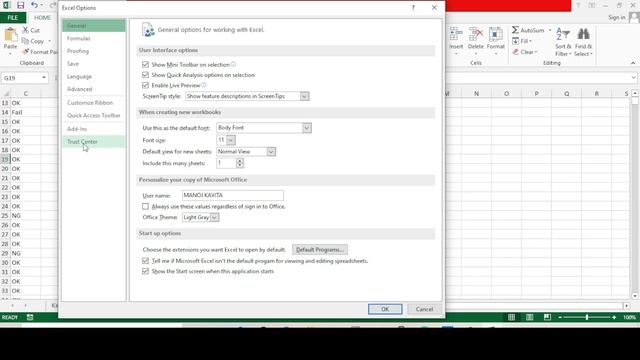Select Formulas category in Excel Options
Viewport: 640px width, 360px height.
coord(93,38)
